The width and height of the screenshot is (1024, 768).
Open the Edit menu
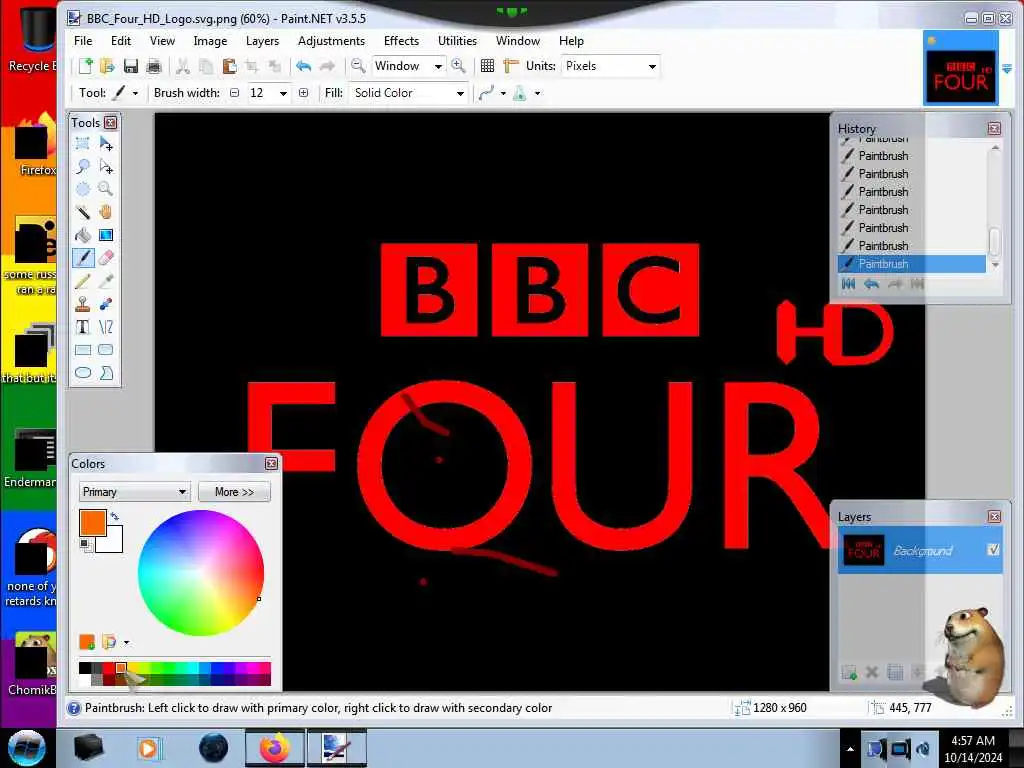pyautogui.click(x=121, y=40)
